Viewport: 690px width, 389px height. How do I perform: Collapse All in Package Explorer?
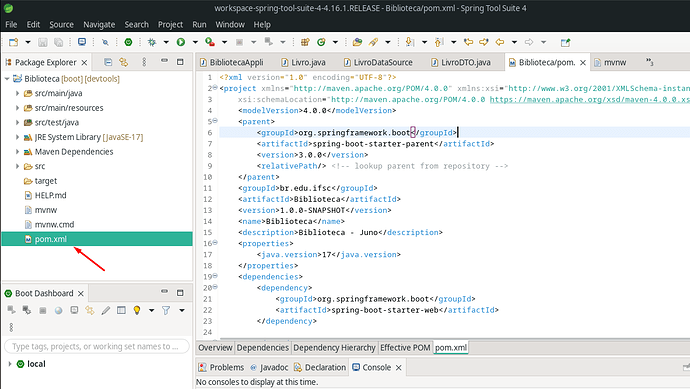[108, 62]
